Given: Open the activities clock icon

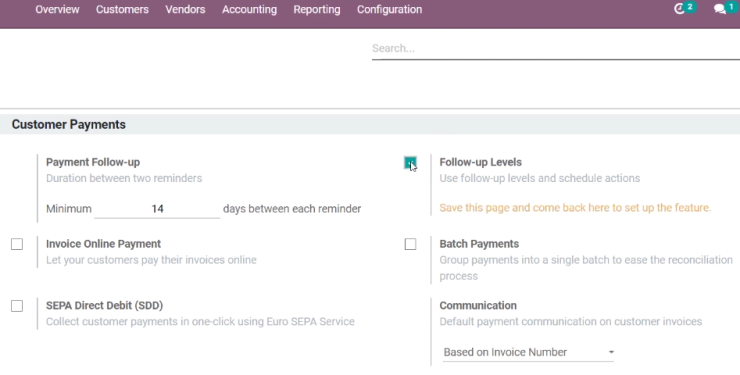Looking at the screenshot, I should click(679, 9).
